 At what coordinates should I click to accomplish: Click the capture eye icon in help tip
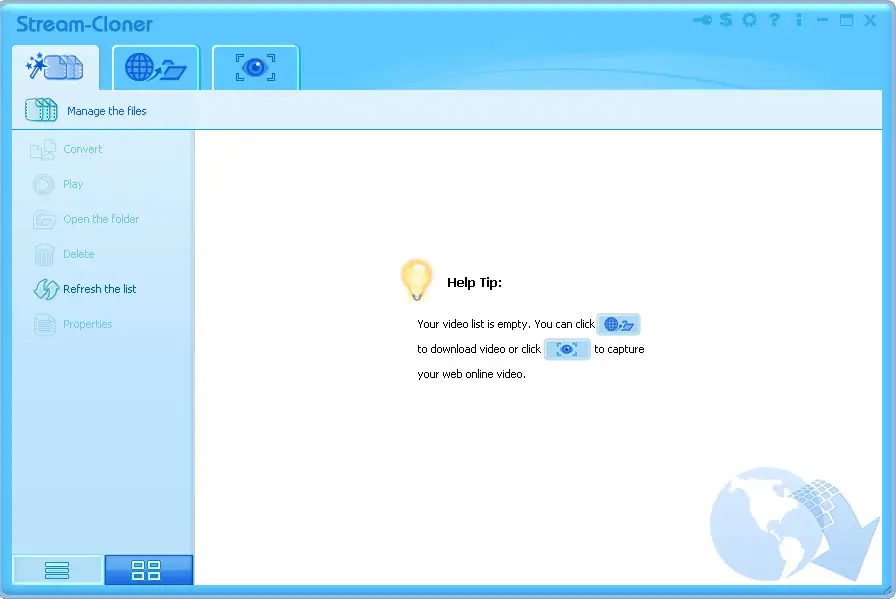coord(567,349)
